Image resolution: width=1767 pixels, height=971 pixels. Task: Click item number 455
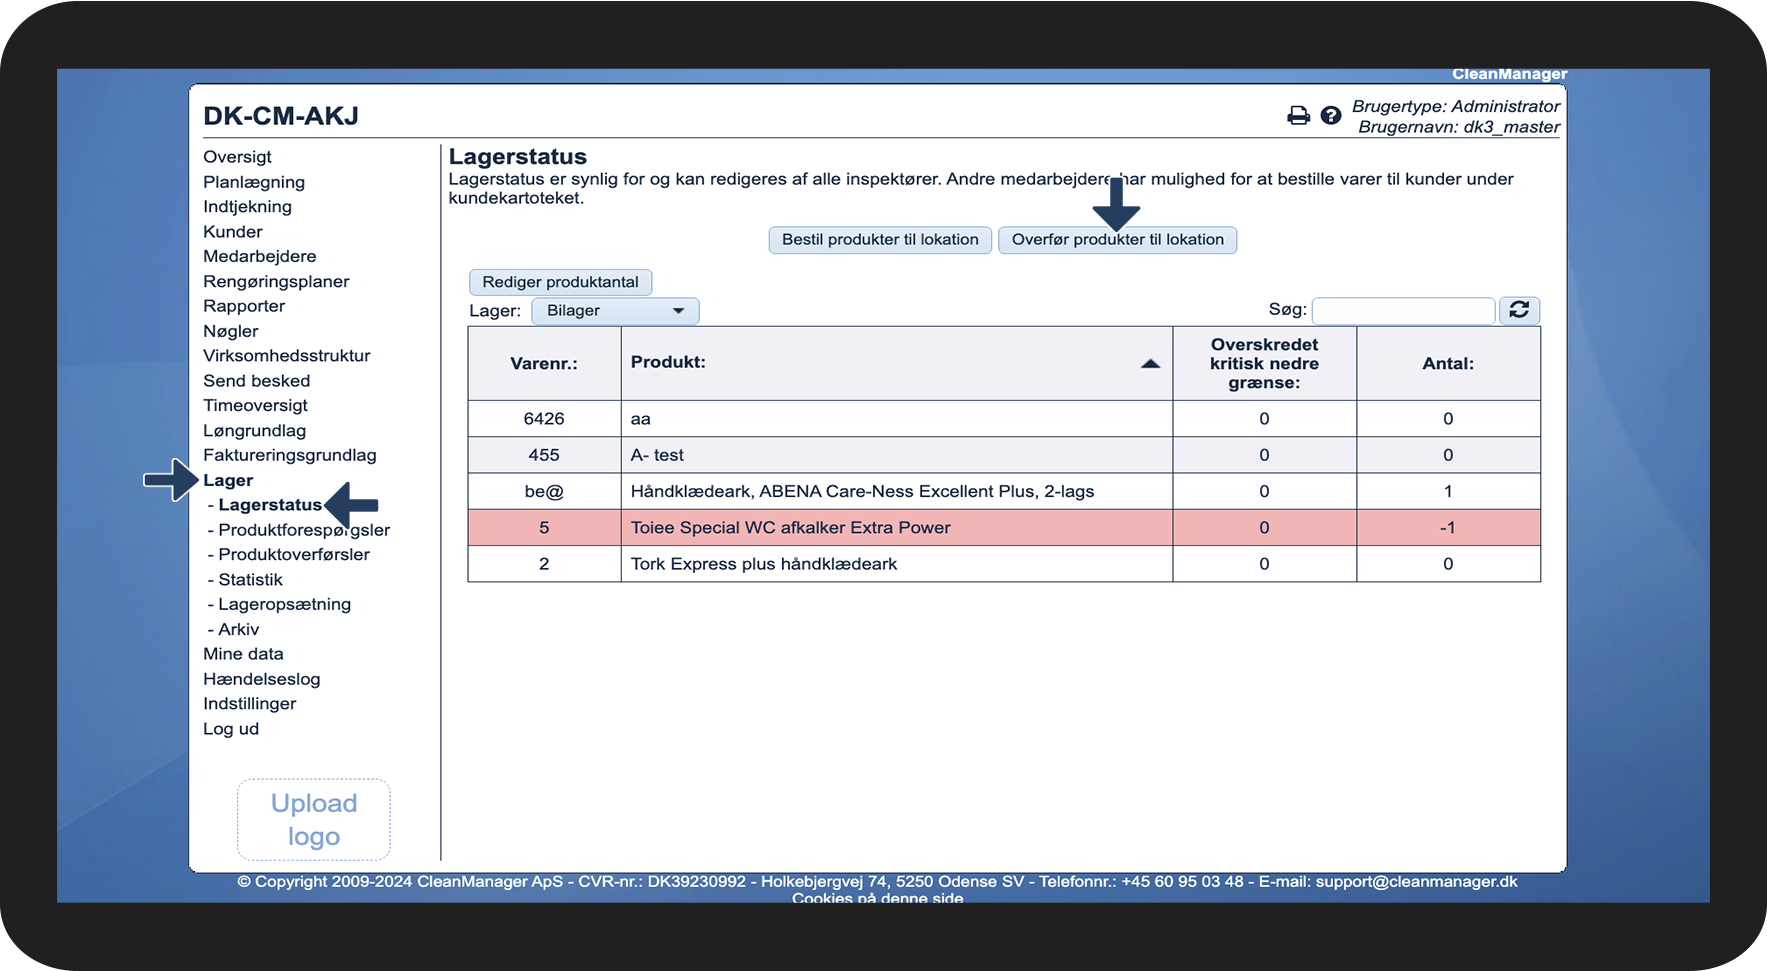[544, 455]
